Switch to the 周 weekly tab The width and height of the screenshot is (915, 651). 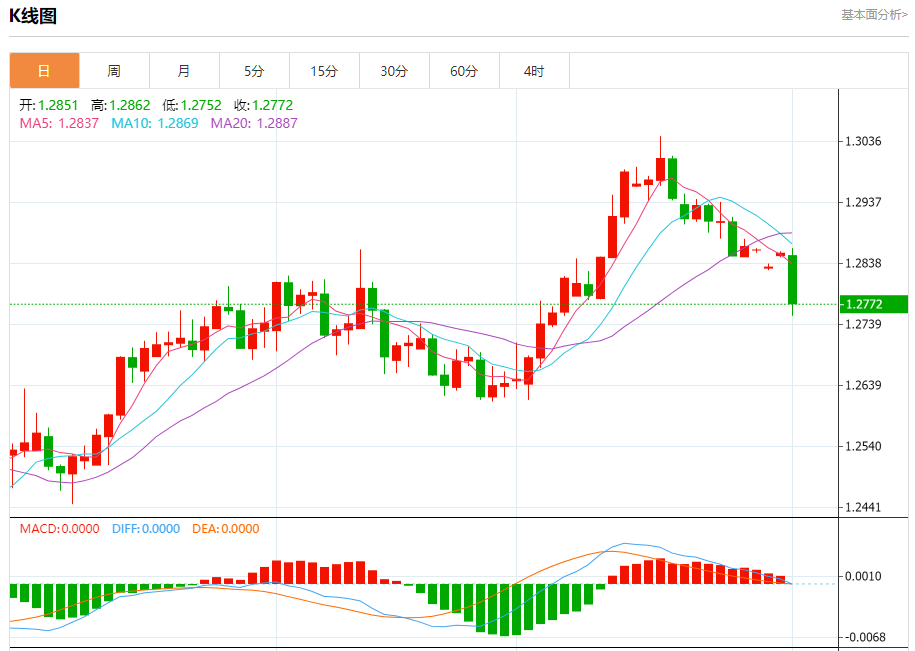(114, 71)
